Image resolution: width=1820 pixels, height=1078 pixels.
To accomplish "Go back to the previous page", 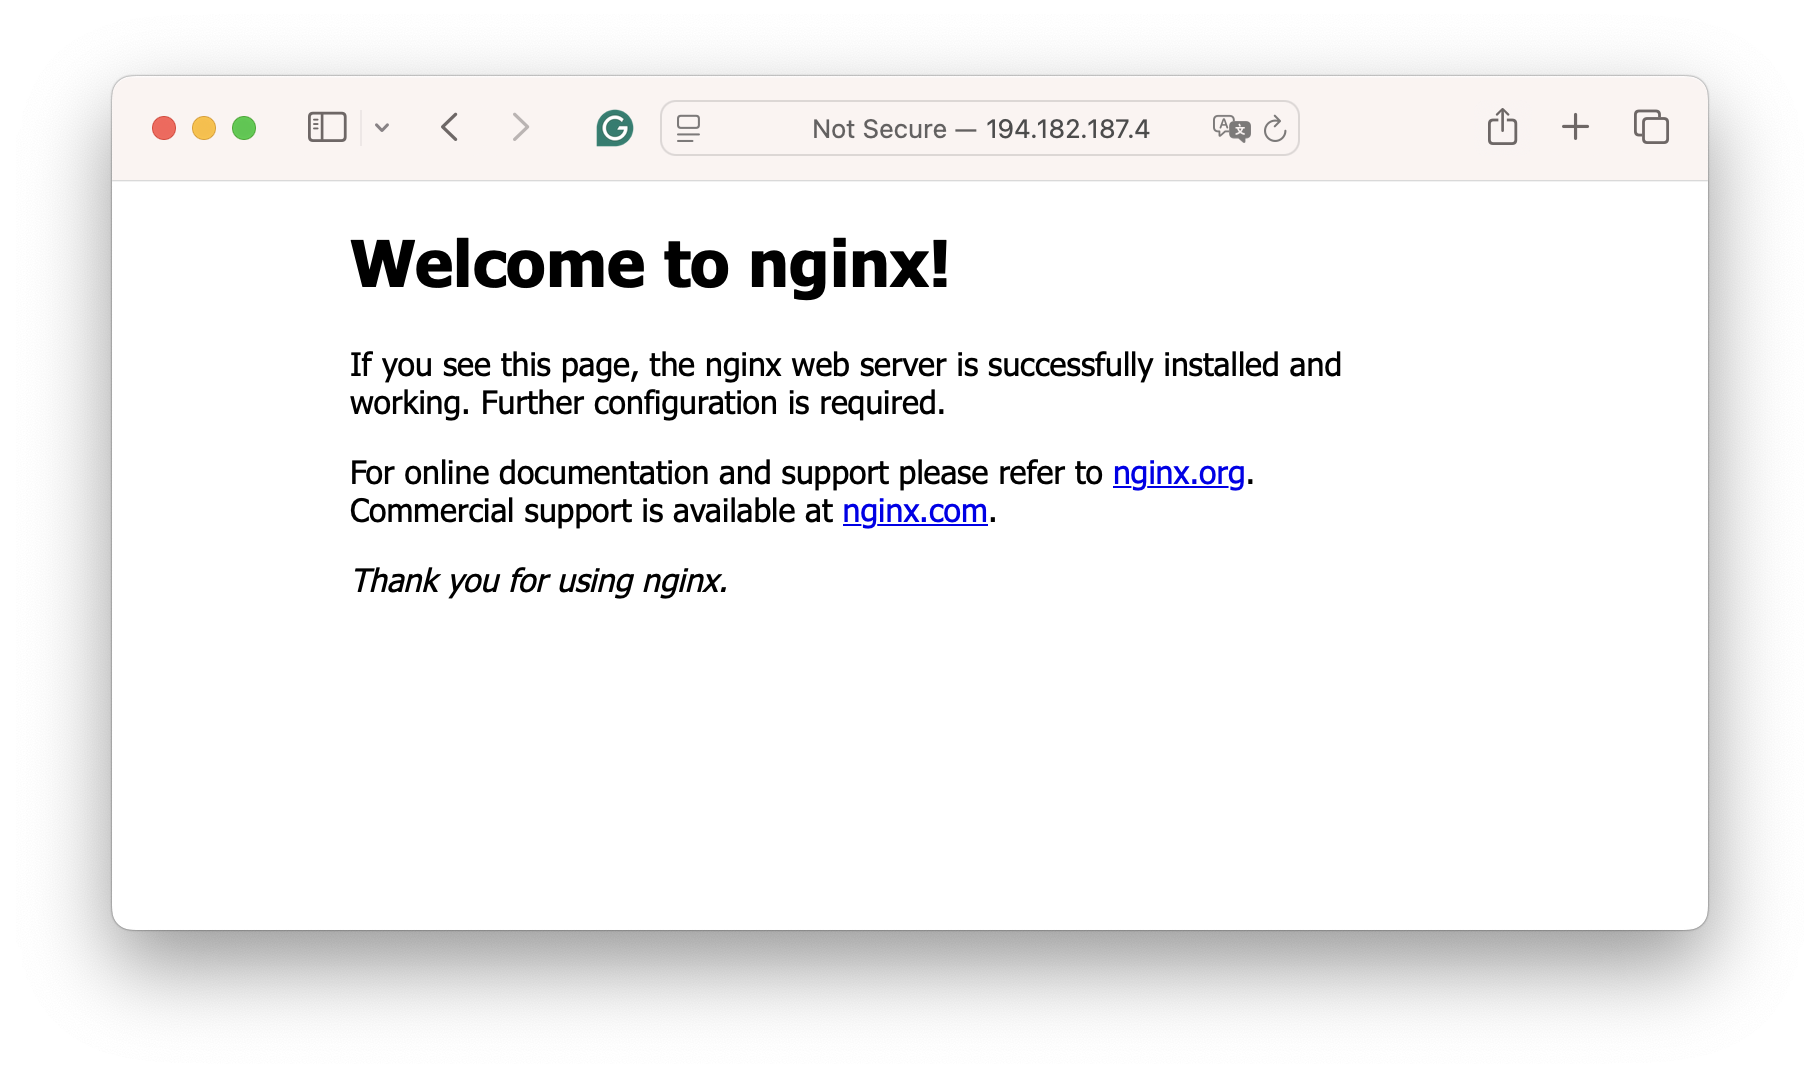I will click(450, 128).
